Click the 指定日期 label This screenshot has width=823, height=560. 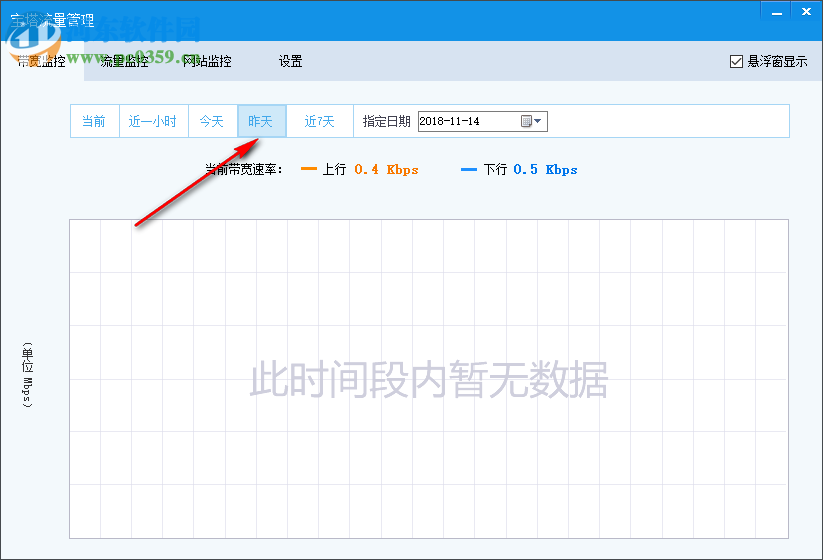386,121
